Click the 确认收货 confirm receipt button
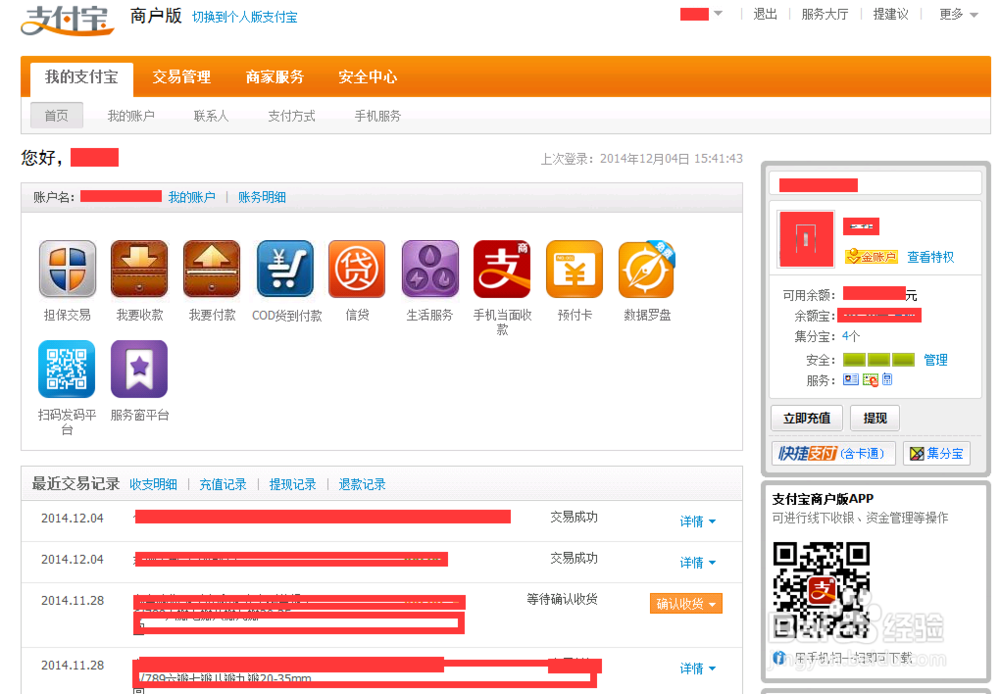The height and width of the screenshot is (694, 1000). click(x=686, y=603)
